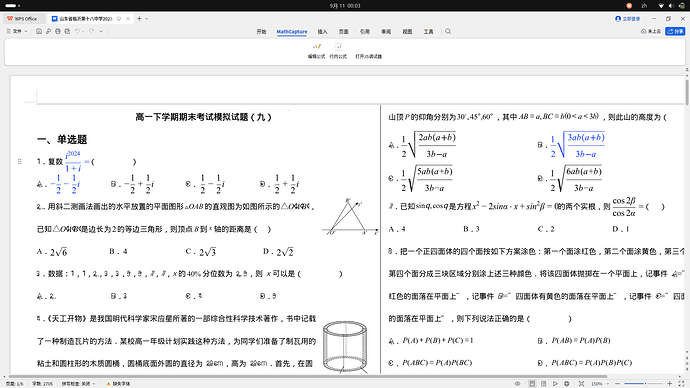Close the open document tab
Screen dimensions: 690x388
[x=128, y=18]
